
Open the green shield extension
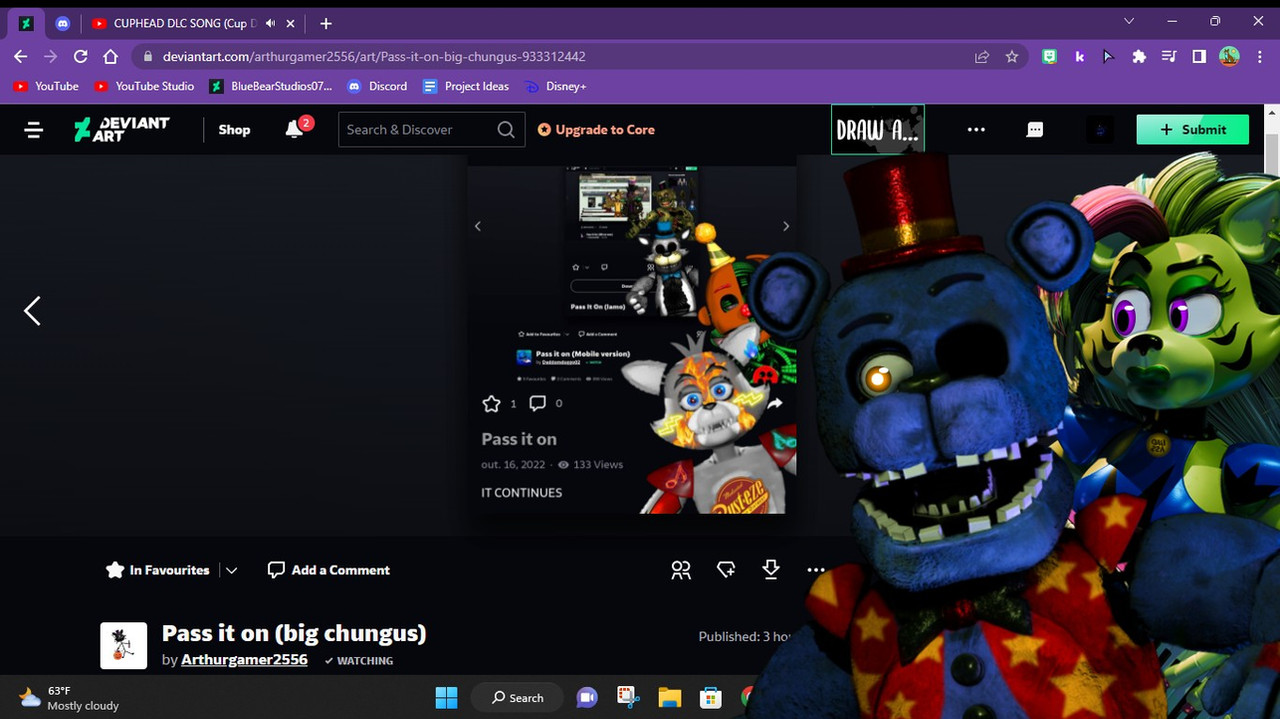coord(1049,57)
